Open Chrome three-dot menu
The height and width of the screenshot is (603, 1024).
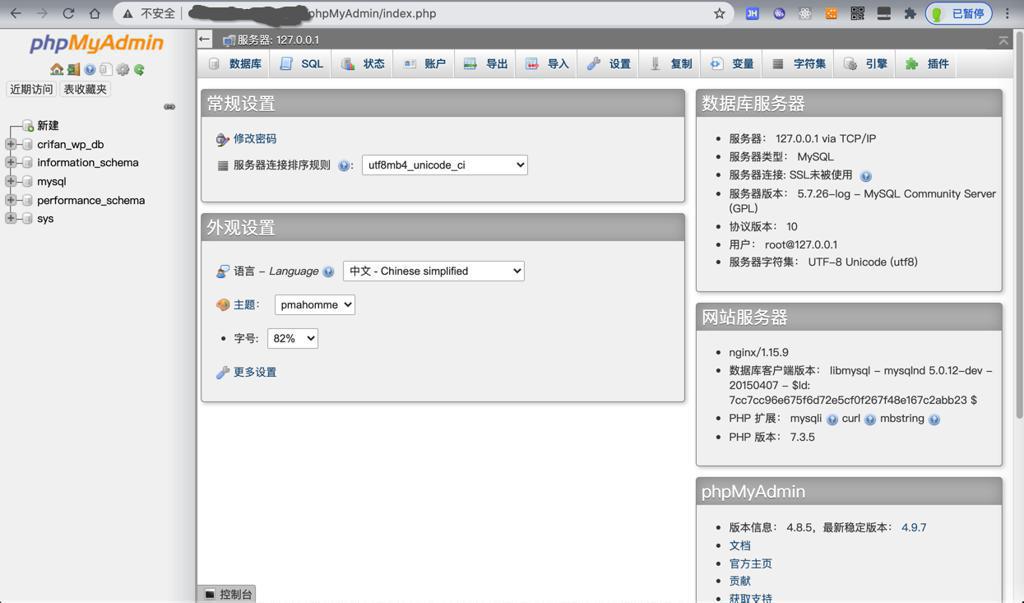point(1007,14)
